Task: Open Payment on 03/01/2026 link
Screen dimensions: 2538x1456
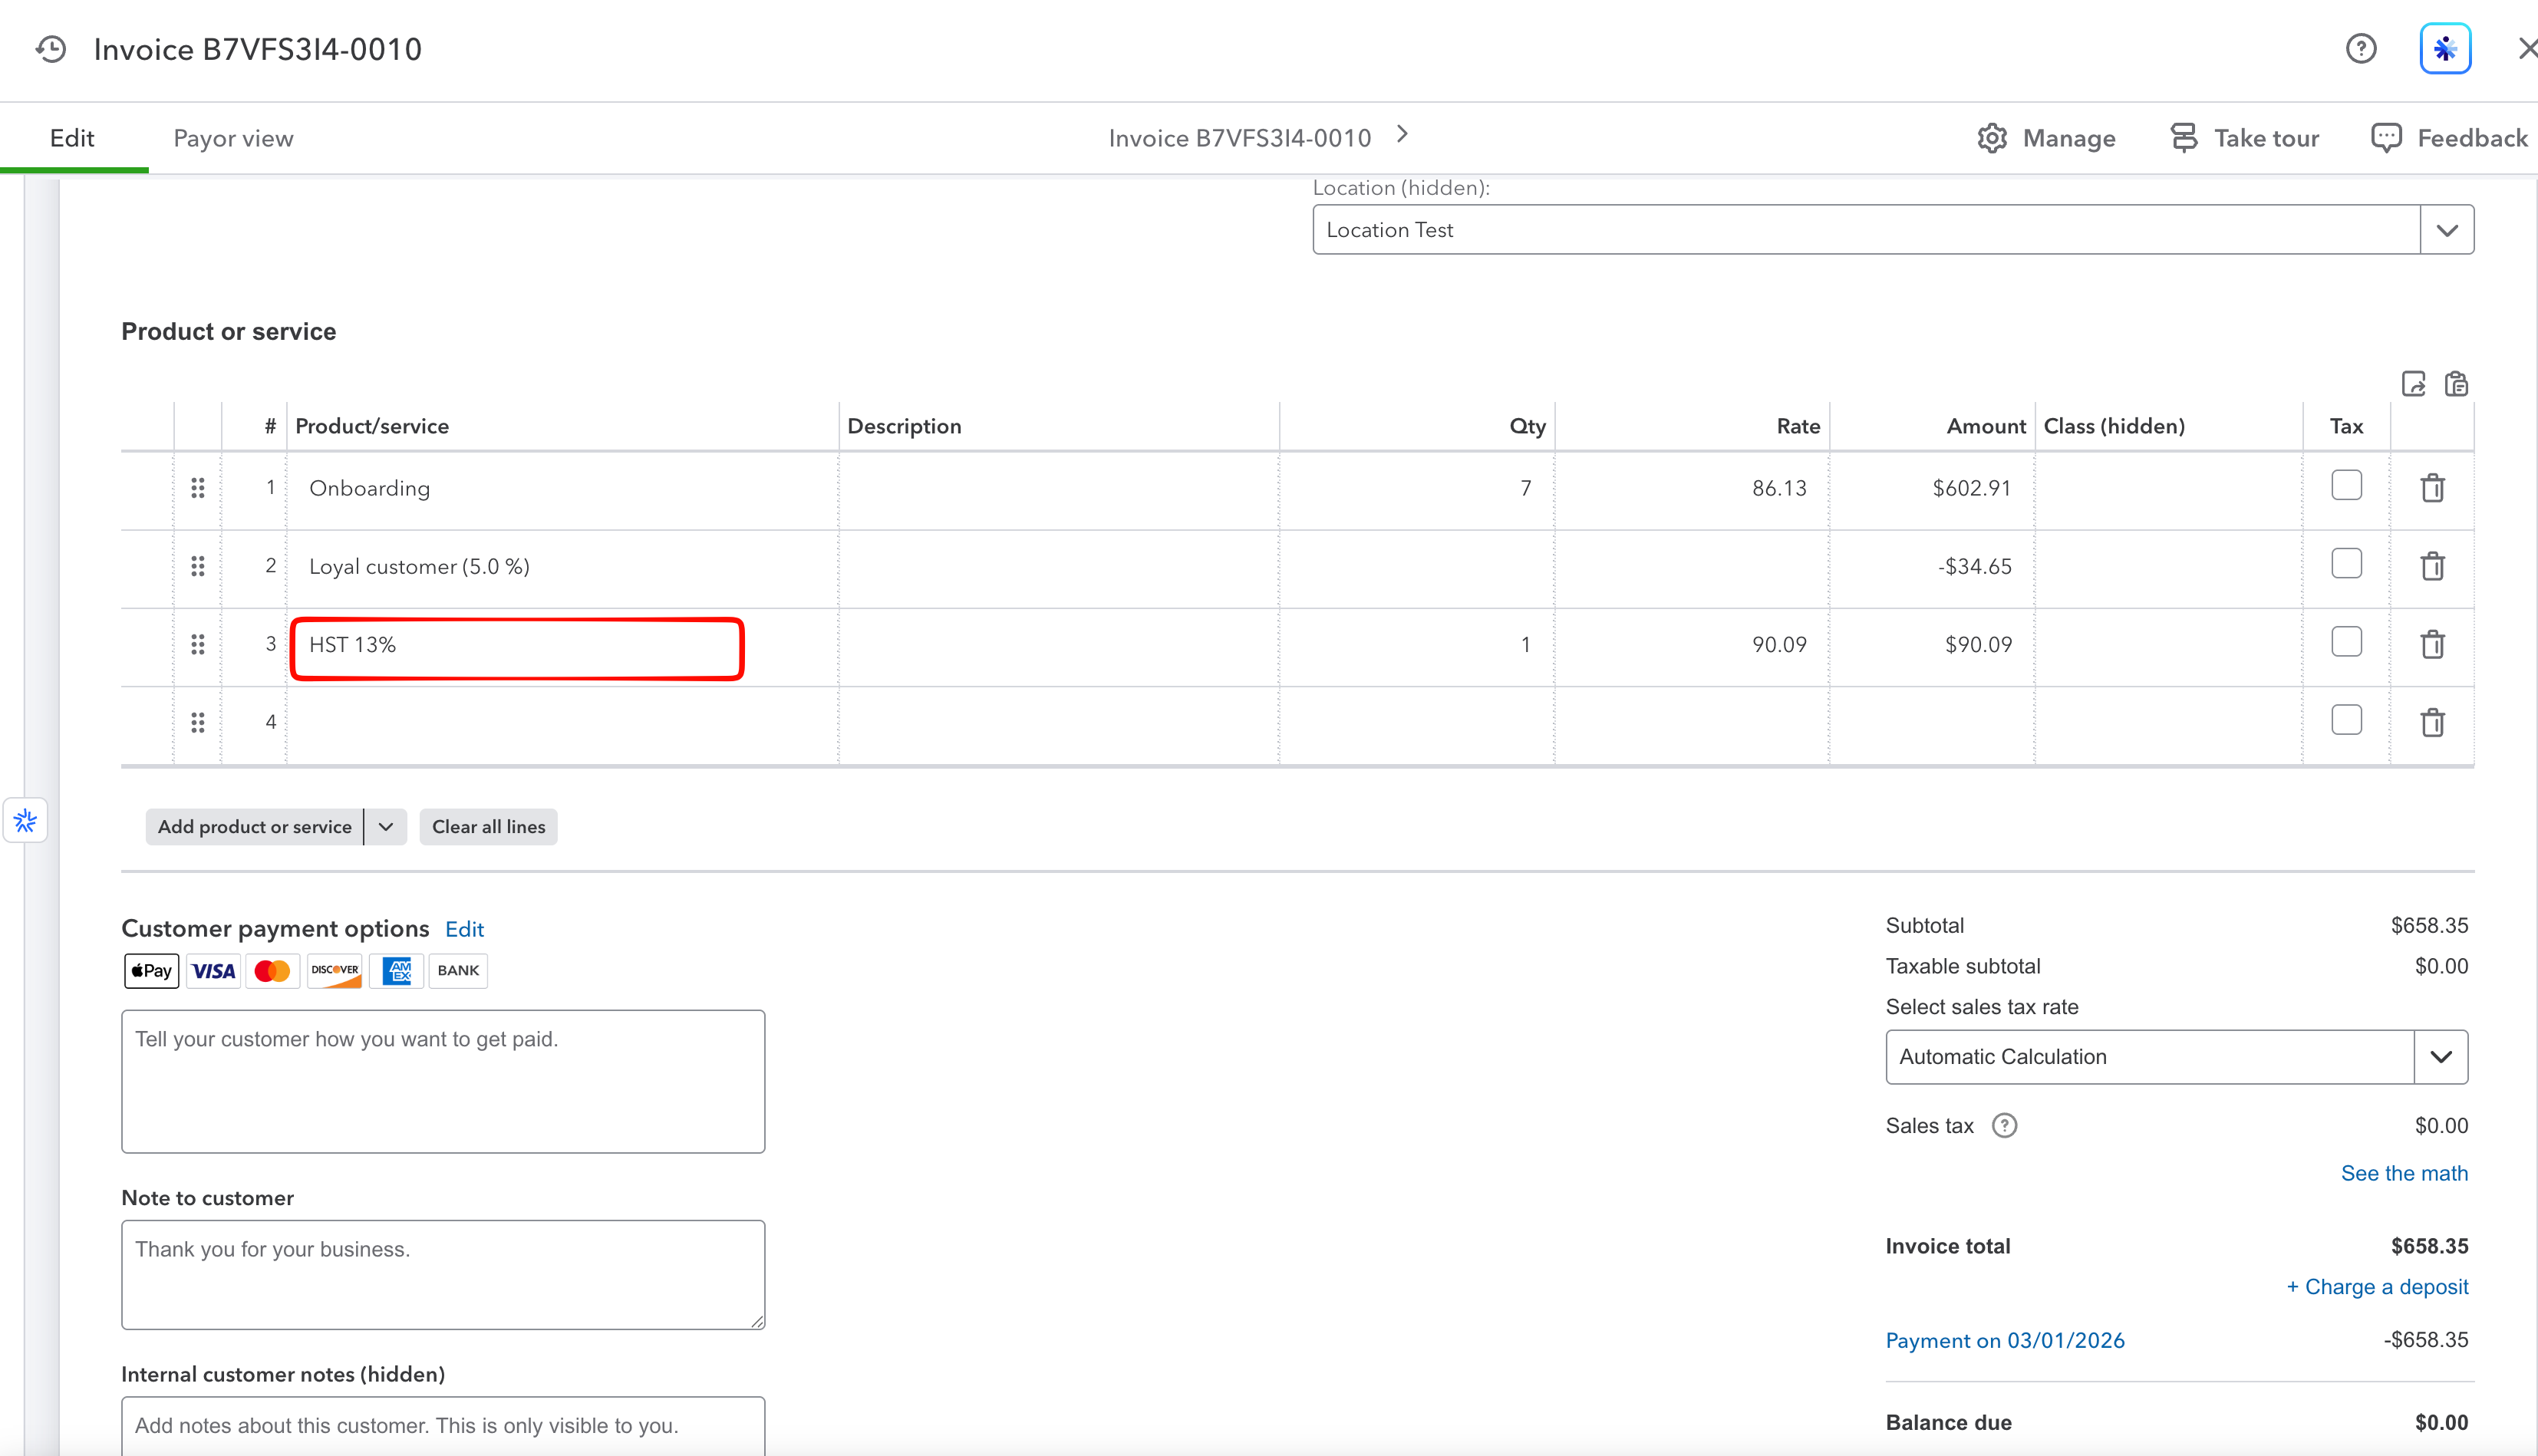Action: [2005, 1340]
